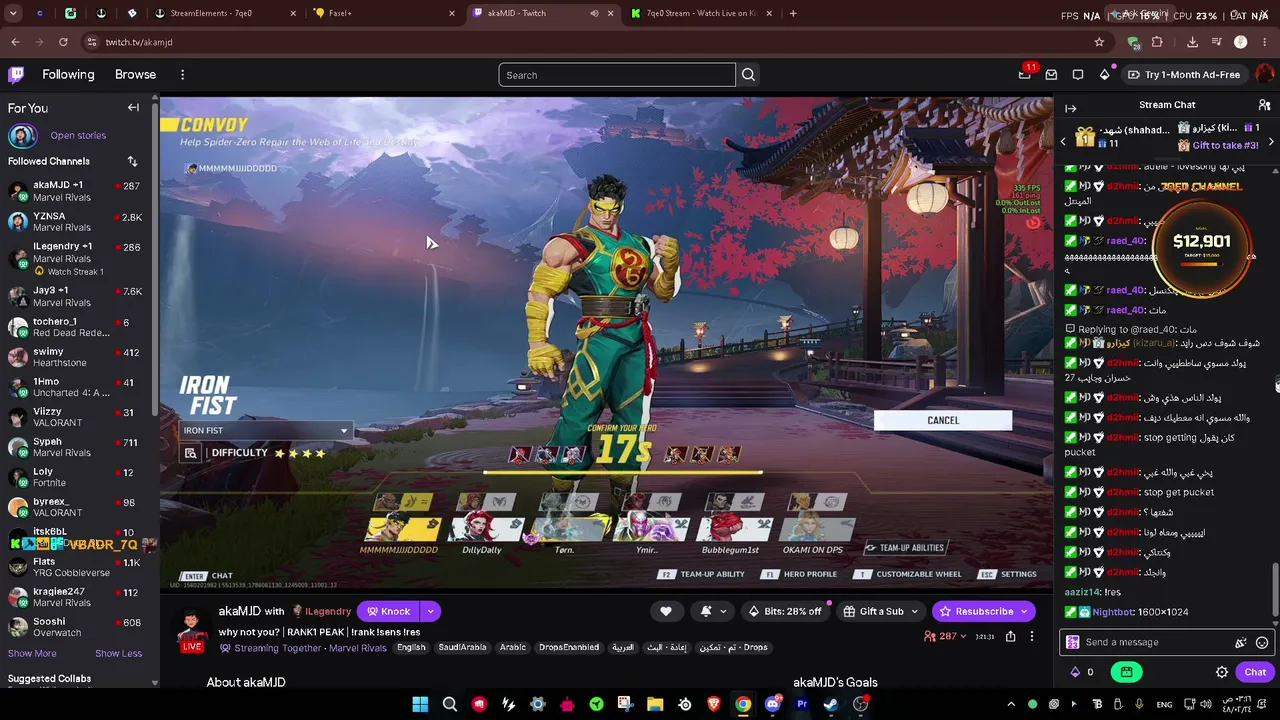Click the celebration party popper icon in chat
The height and width of the screenshot is (720, 1280).
point(1241,643)
